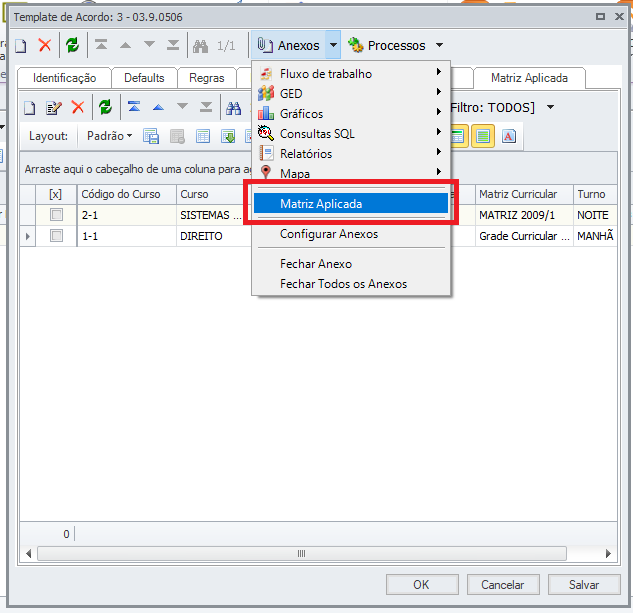Select Matriz Aplicada in the Anexos menu
Image resolution: width=633 pixels, height=613 pixels.
(351, 204)
